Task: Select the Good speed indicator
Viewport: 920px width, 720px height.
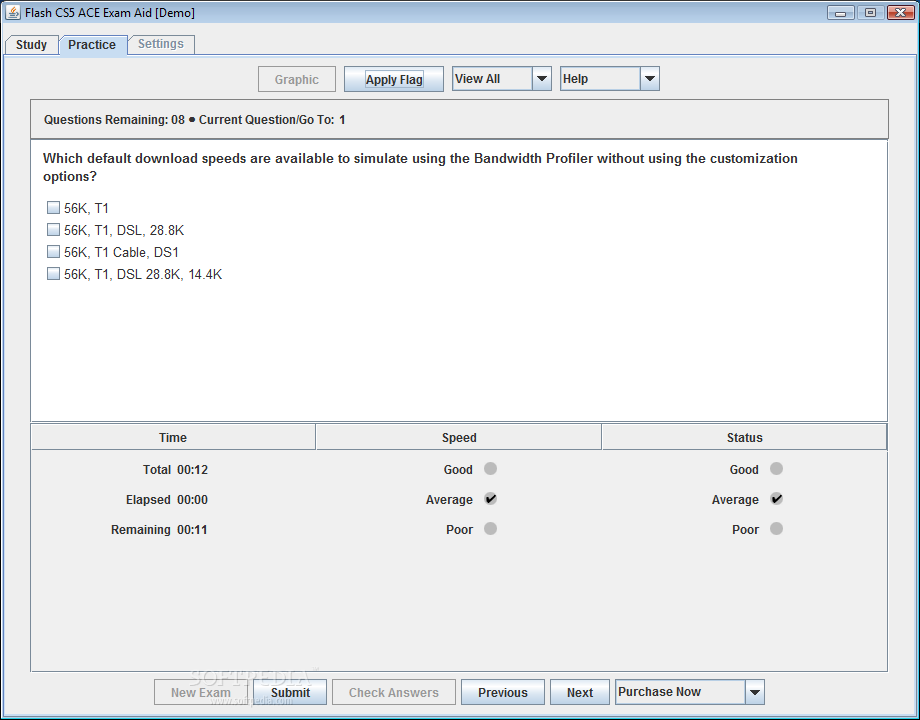Action: point(491,469)
